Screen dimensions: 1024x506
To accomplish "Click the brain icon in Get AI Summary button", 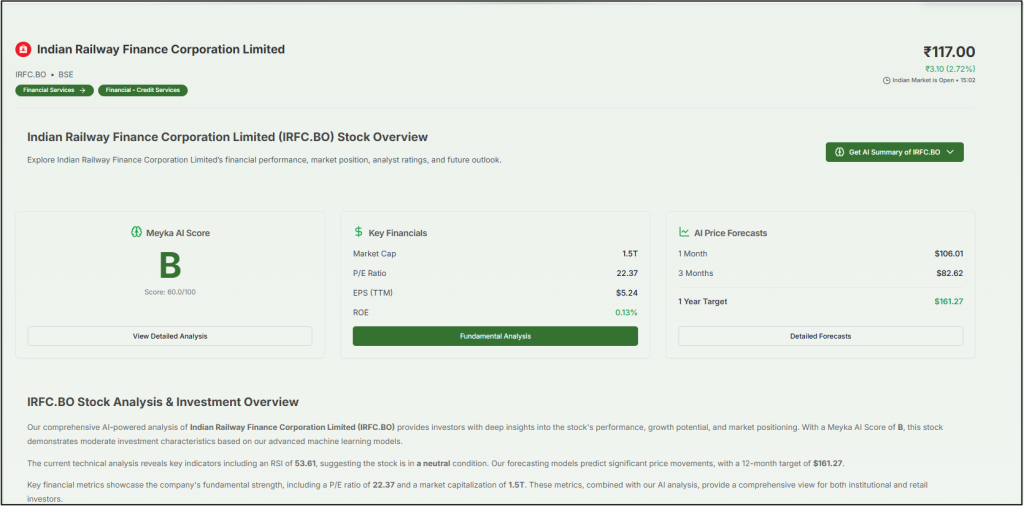I will 840,152.
